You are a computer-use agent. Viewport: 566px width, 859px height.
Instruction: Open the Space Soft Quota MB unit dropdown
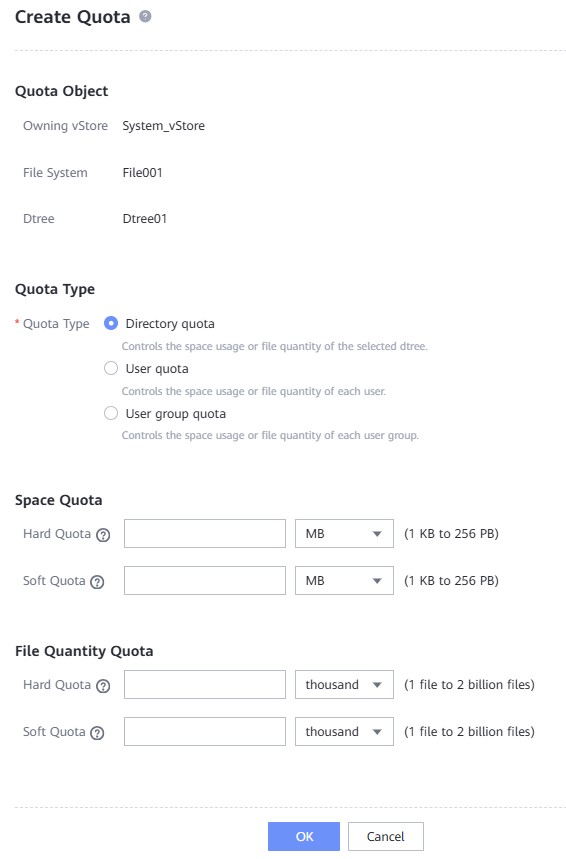(344, 581)
